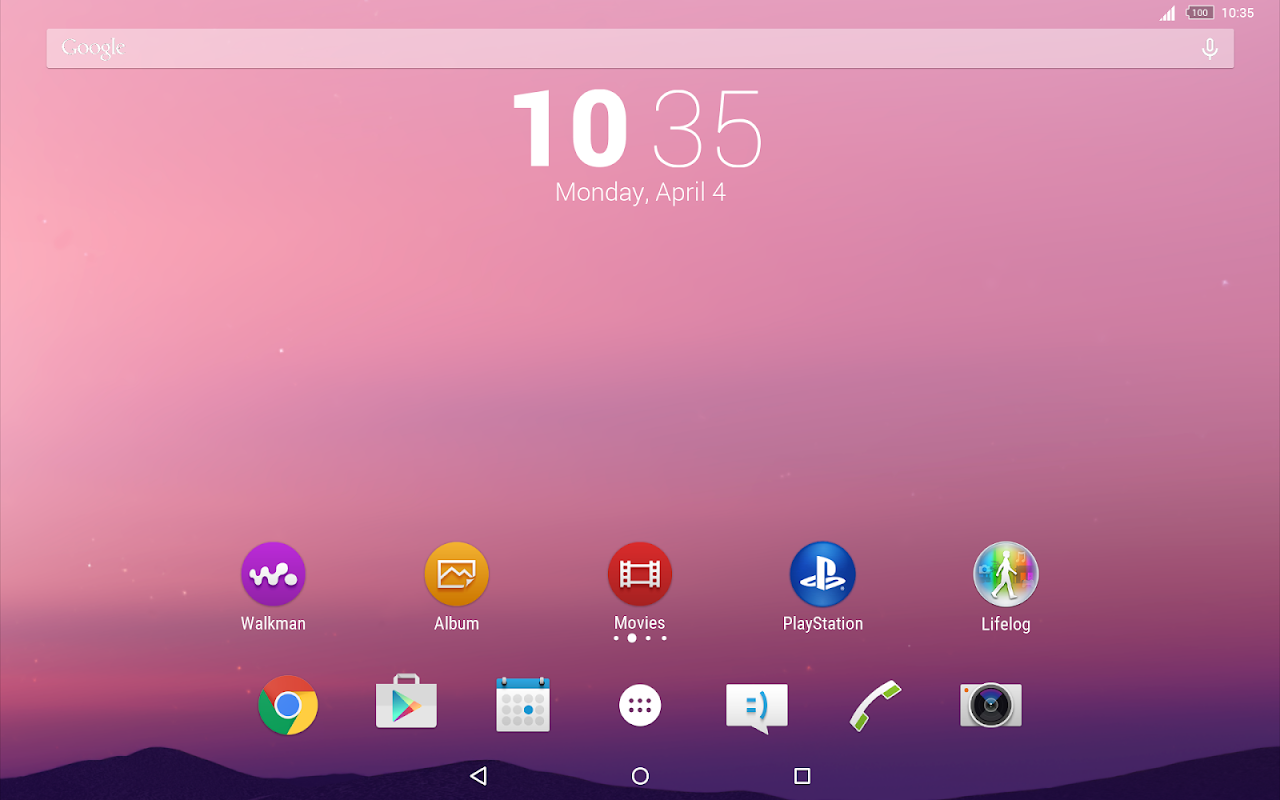The width and height of the screenshot is (1280, 800).
Task: Tap the Home navigation button
Action: pyautogui.click(x=640, y=776)
